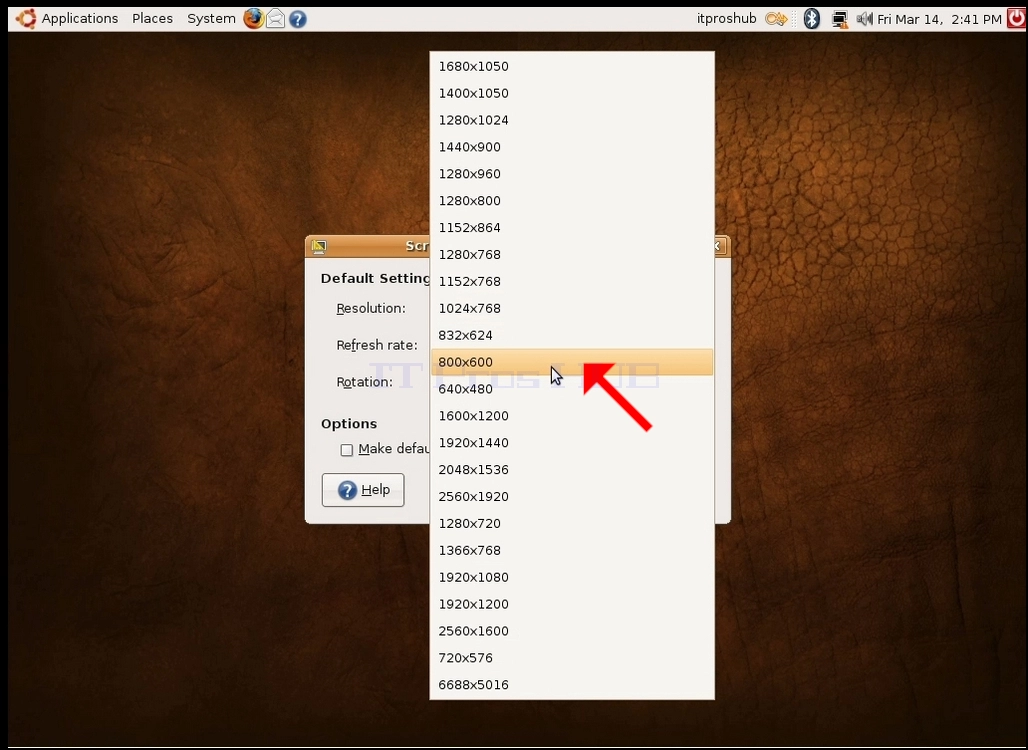Select the 1152x864 resolution
The width and height of the screenshot is (1028, 750).
pos(572,227)
